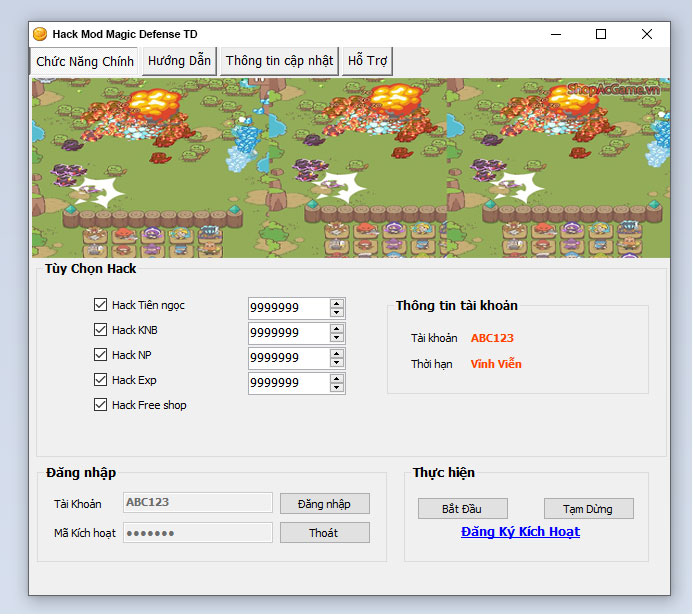Screen dimensions: 693x616
Task: Increase the Hack NP value with up arrow
Action: (337, 354)
